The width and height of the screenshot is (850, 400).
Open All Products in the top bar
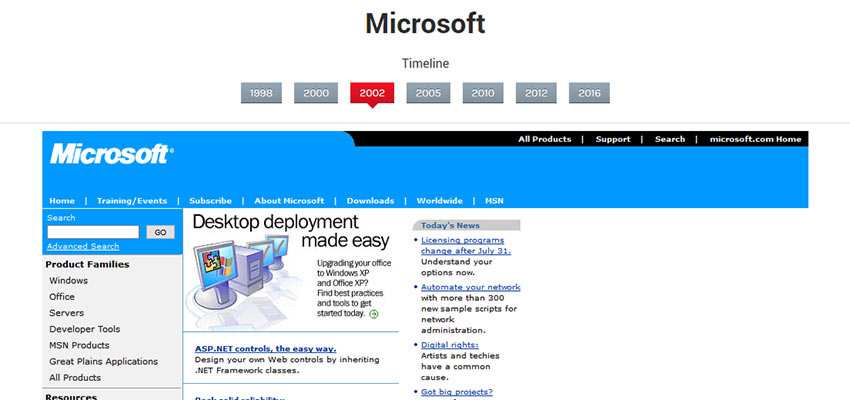tap(544, 139)
